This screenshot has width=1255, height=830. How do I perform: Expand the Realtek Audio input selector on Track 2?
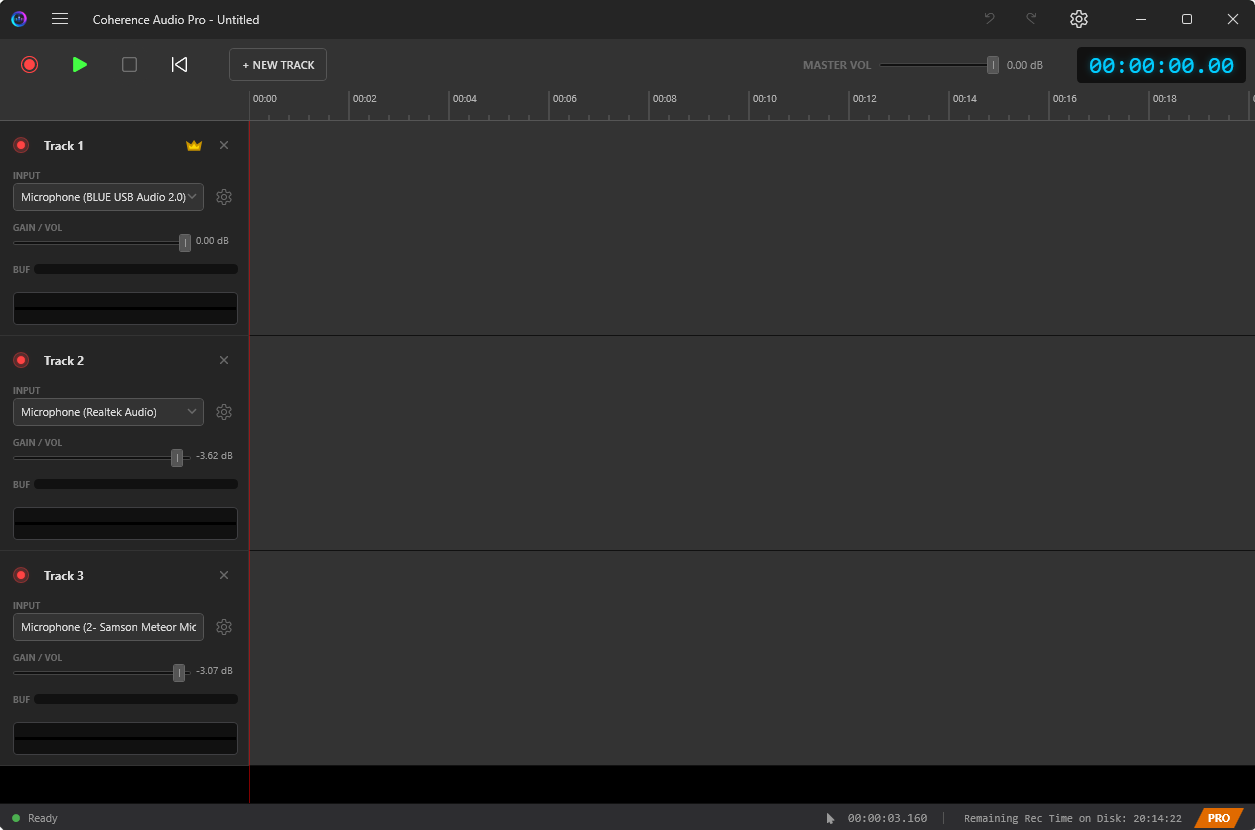point(107,412)
